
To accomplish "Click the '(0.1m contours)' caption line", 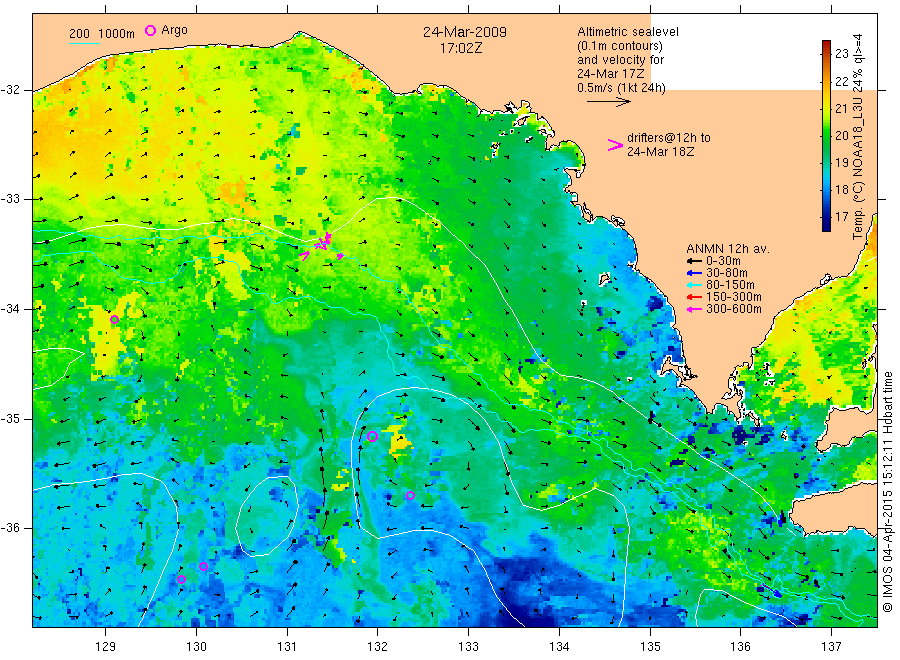I will pos(620,46).
